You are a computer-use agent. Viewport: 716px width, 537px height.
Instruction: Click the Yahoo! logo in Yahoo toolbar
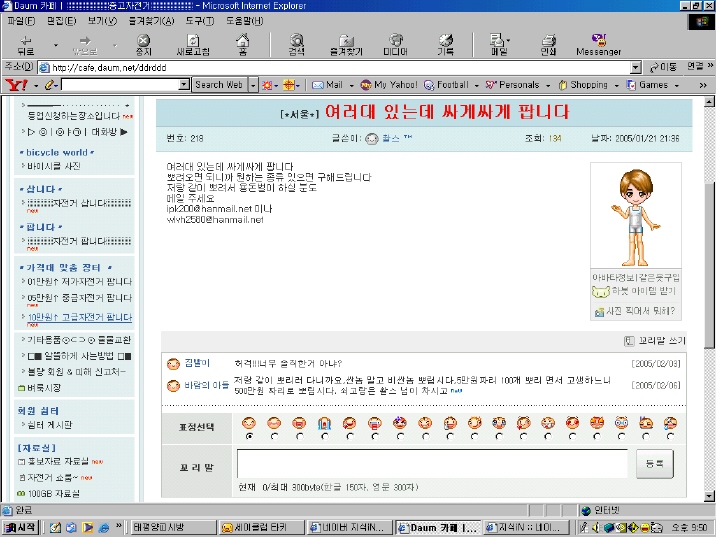point(17,85)
